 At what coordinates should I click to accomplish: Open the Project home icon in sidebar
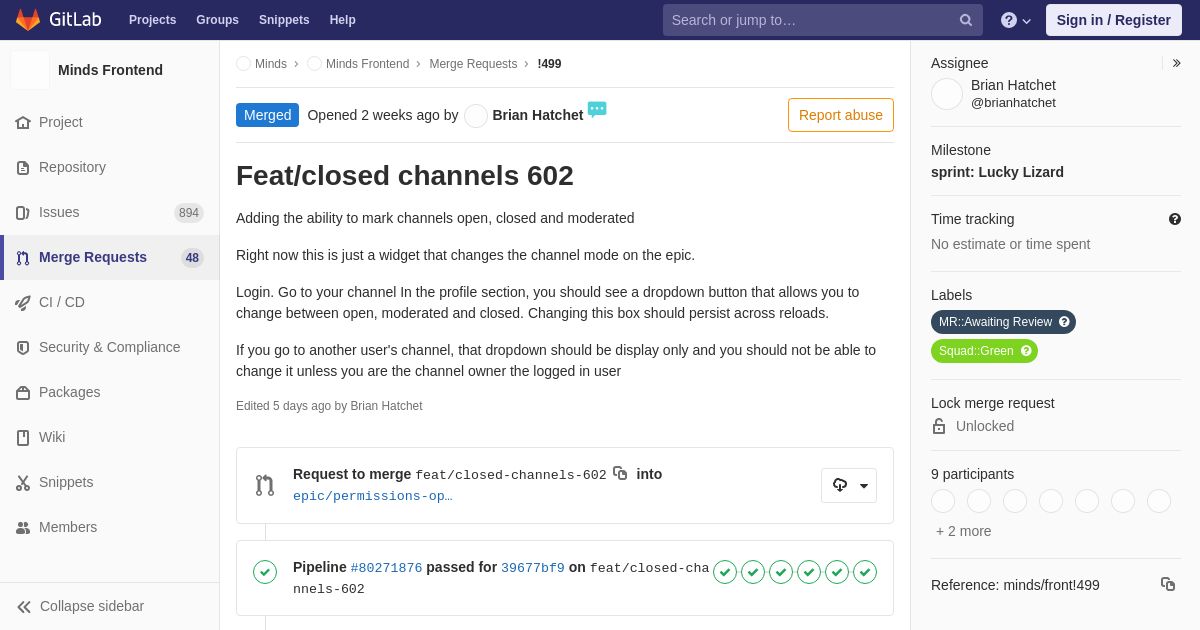[23, 122]
